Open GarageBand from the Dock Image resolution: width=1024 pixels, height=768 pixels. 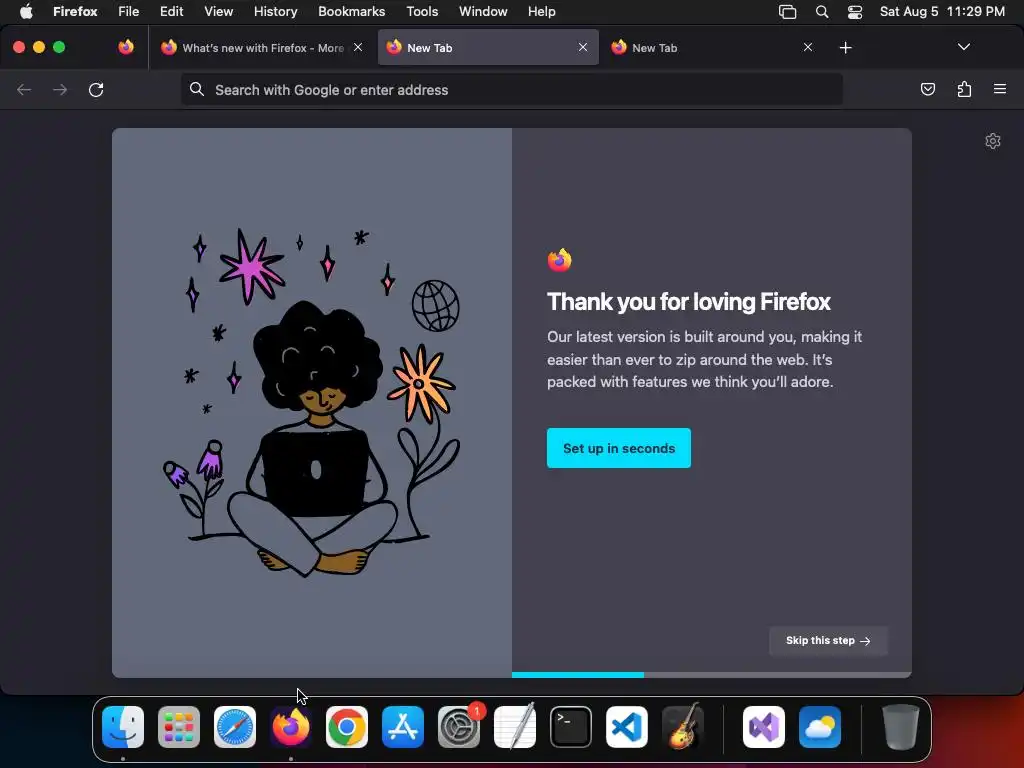point(683,727)
